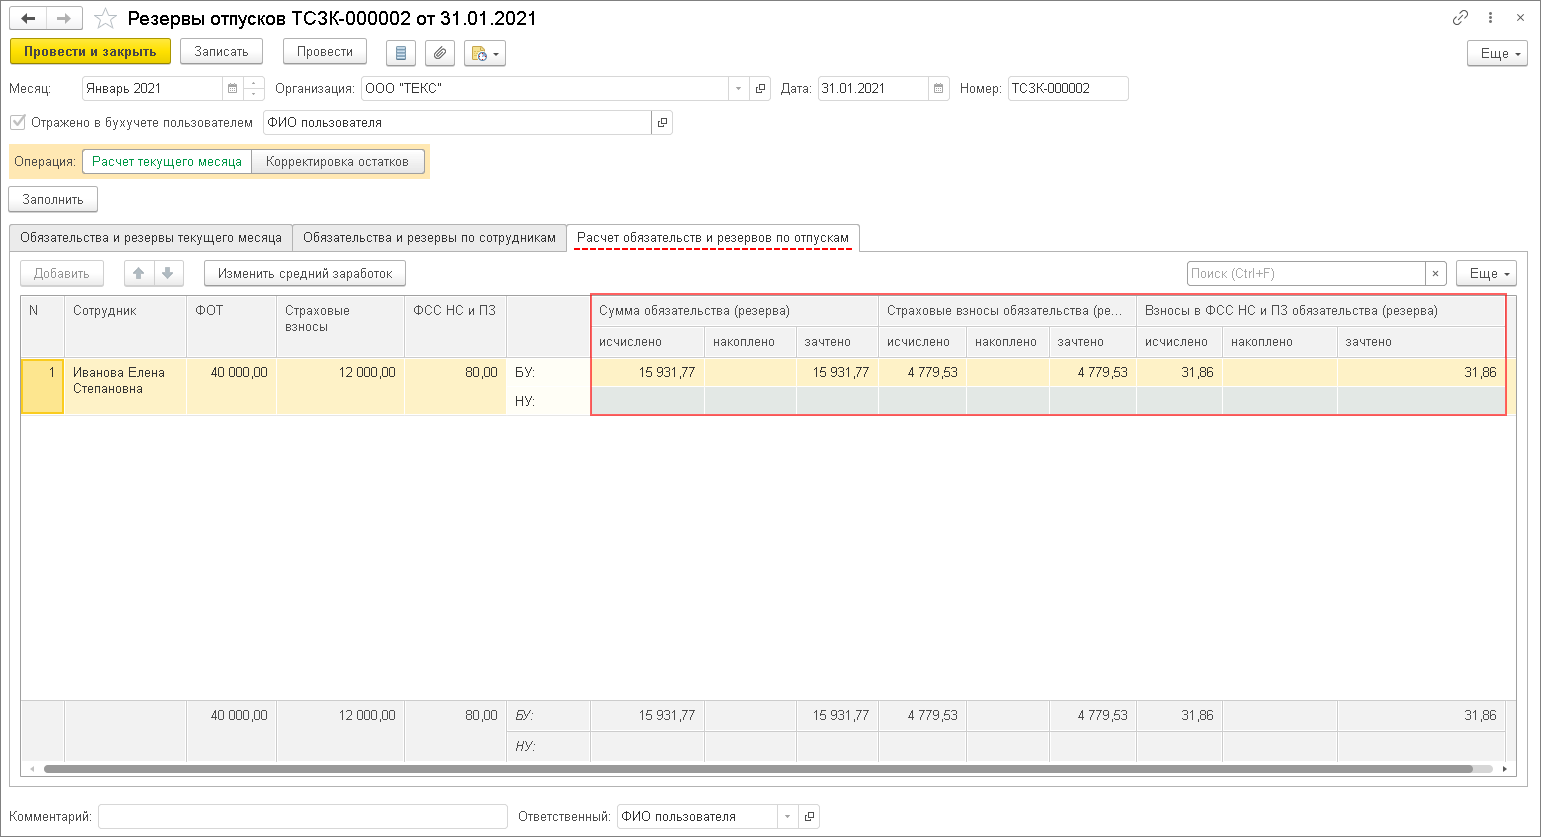The image size is (1541, 837).
Task: Click the Провести button
Action: click(325, 52)
